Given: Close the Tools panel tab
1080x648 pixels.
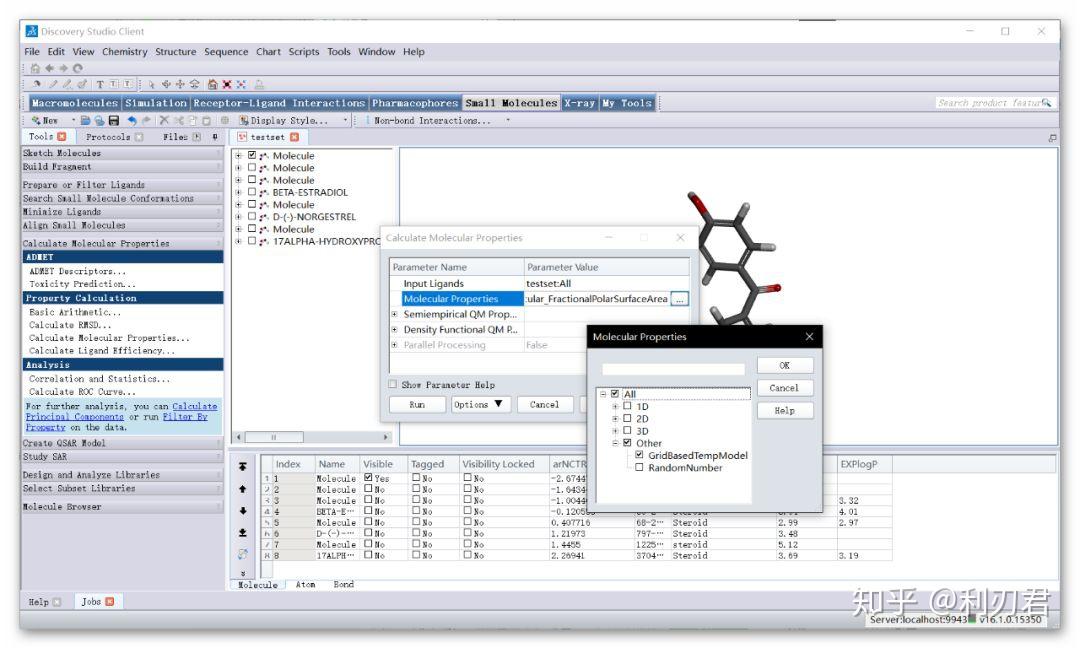Looking at the screenshot, I should 62,137.
